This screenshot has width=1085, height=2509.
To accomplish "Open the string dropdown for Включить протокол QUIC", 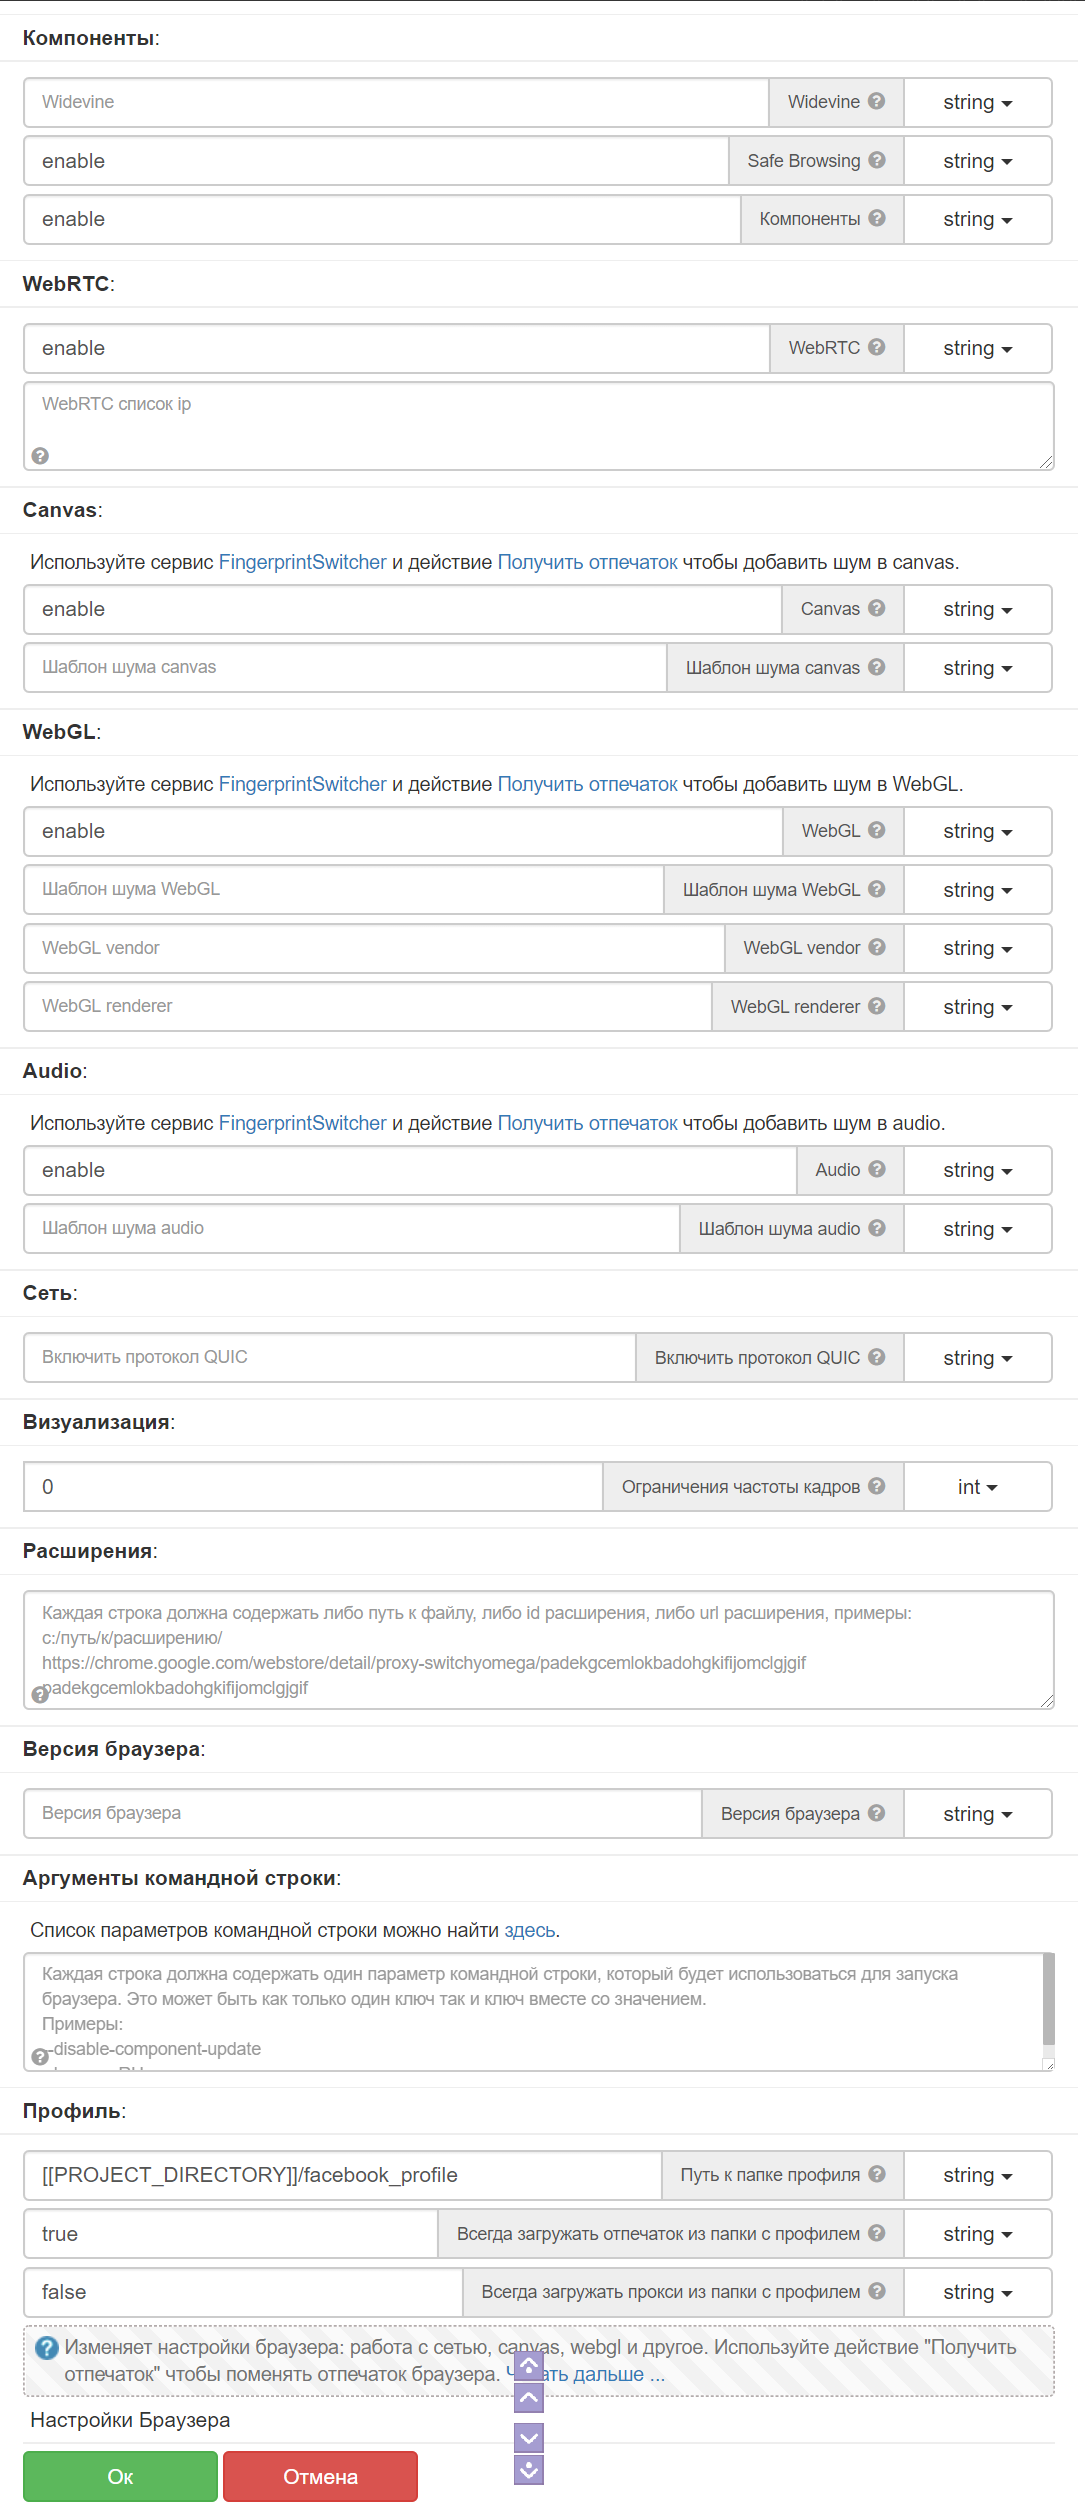I will (977, 1358).
